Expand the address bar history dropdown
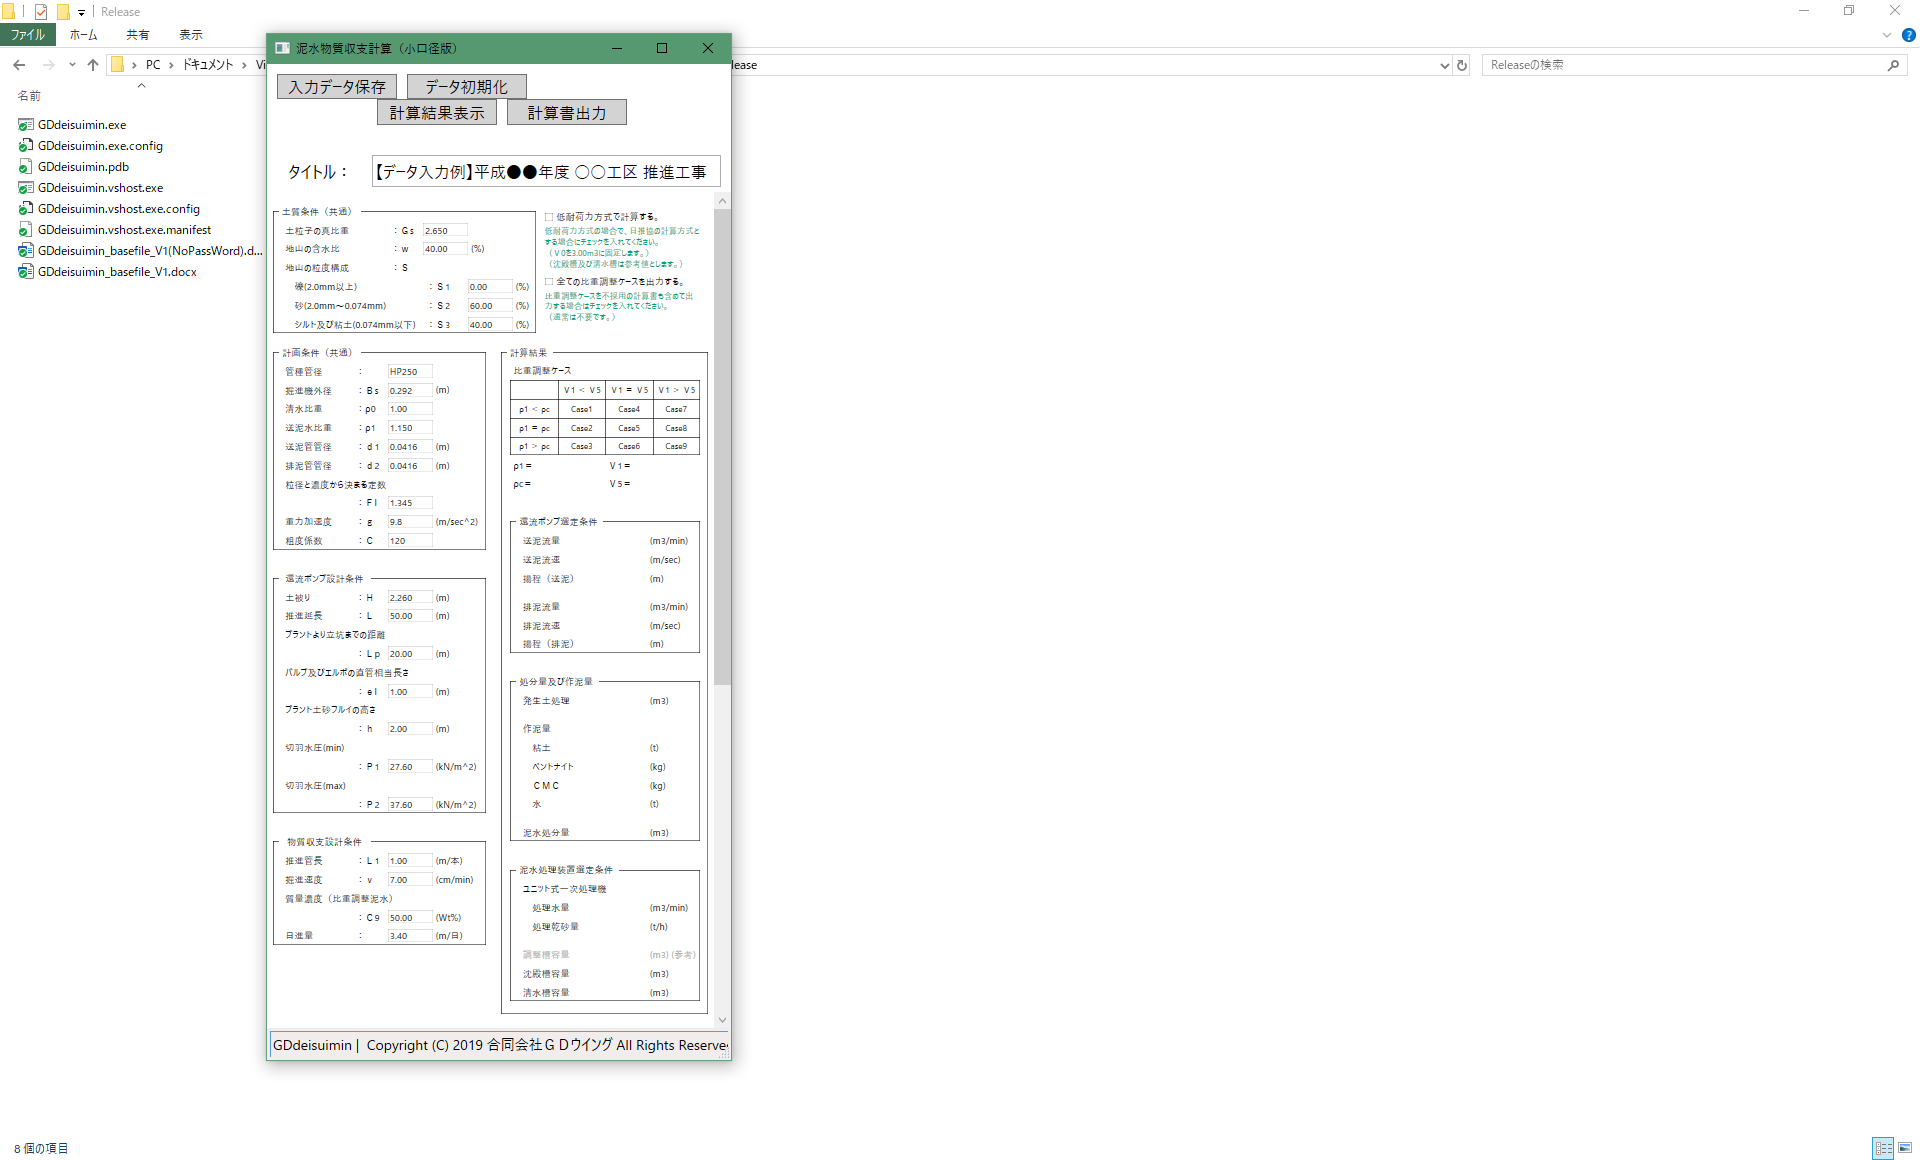 tap(1444, 65)
